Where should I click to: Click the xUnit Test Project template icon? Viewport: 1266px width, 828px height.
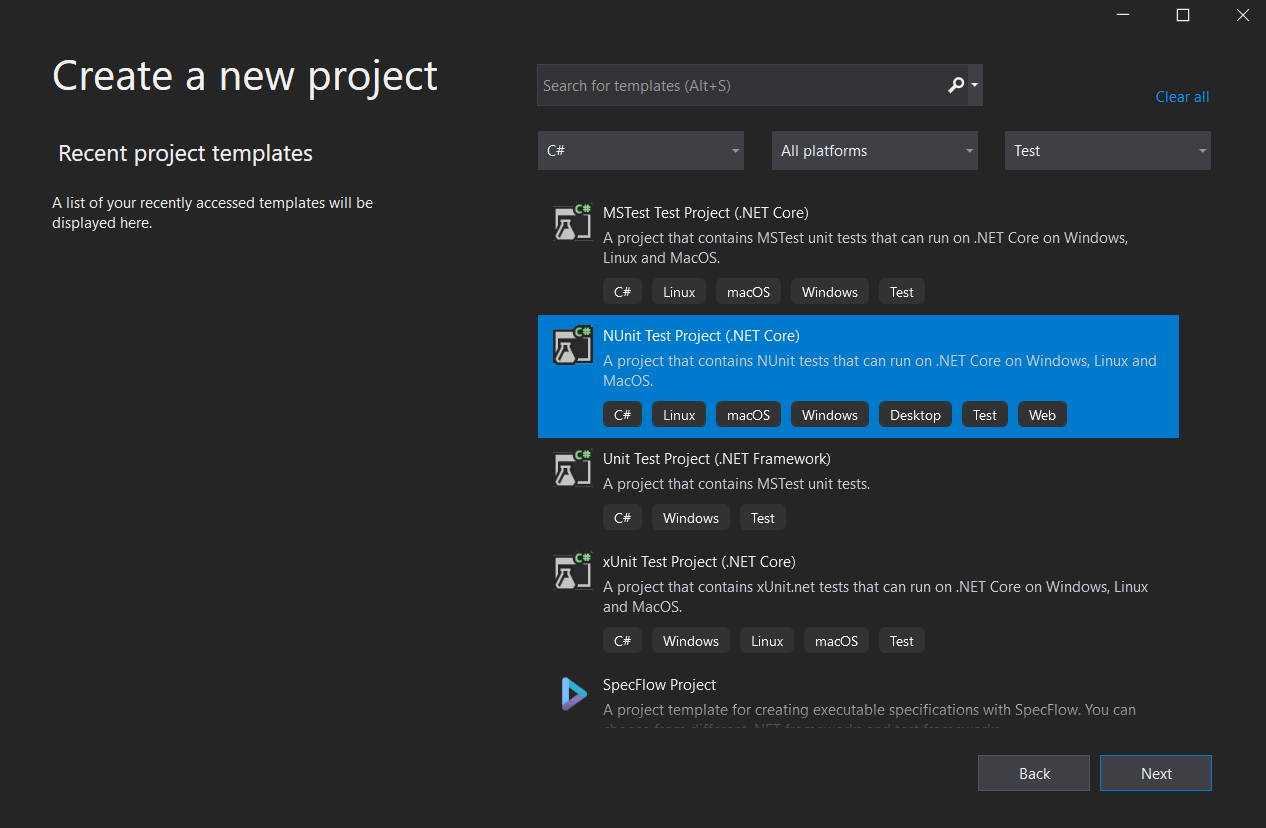click(572, 571)
